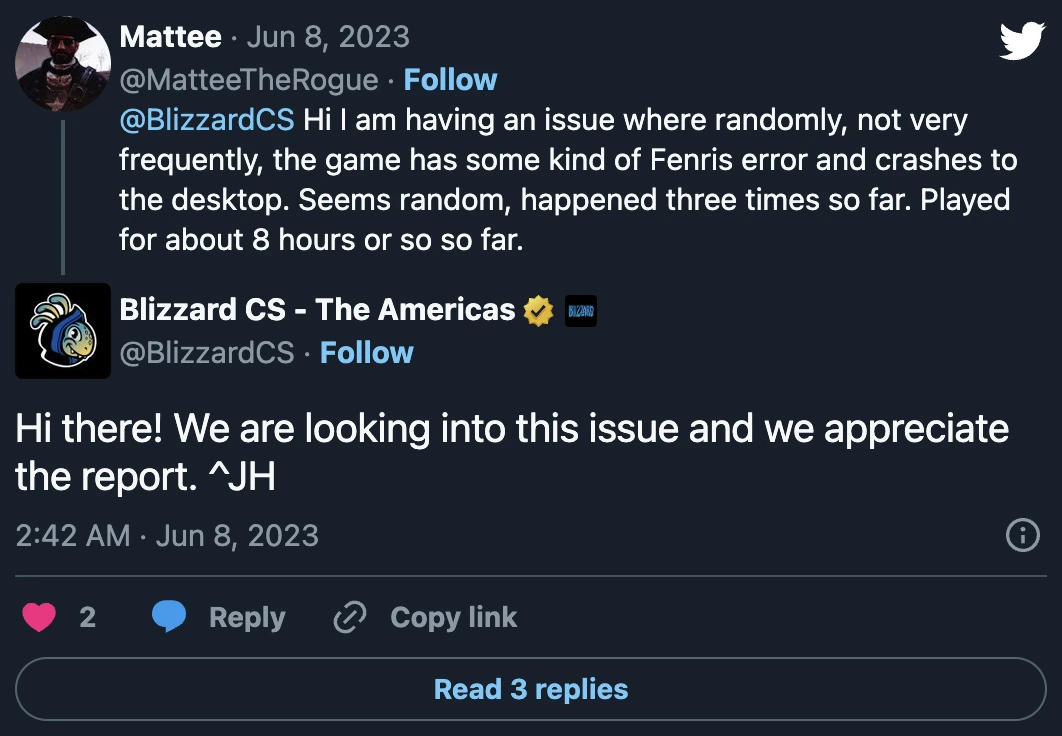
Task: Click the handle @MatteeTheRogue
Action: click(248, 79)
